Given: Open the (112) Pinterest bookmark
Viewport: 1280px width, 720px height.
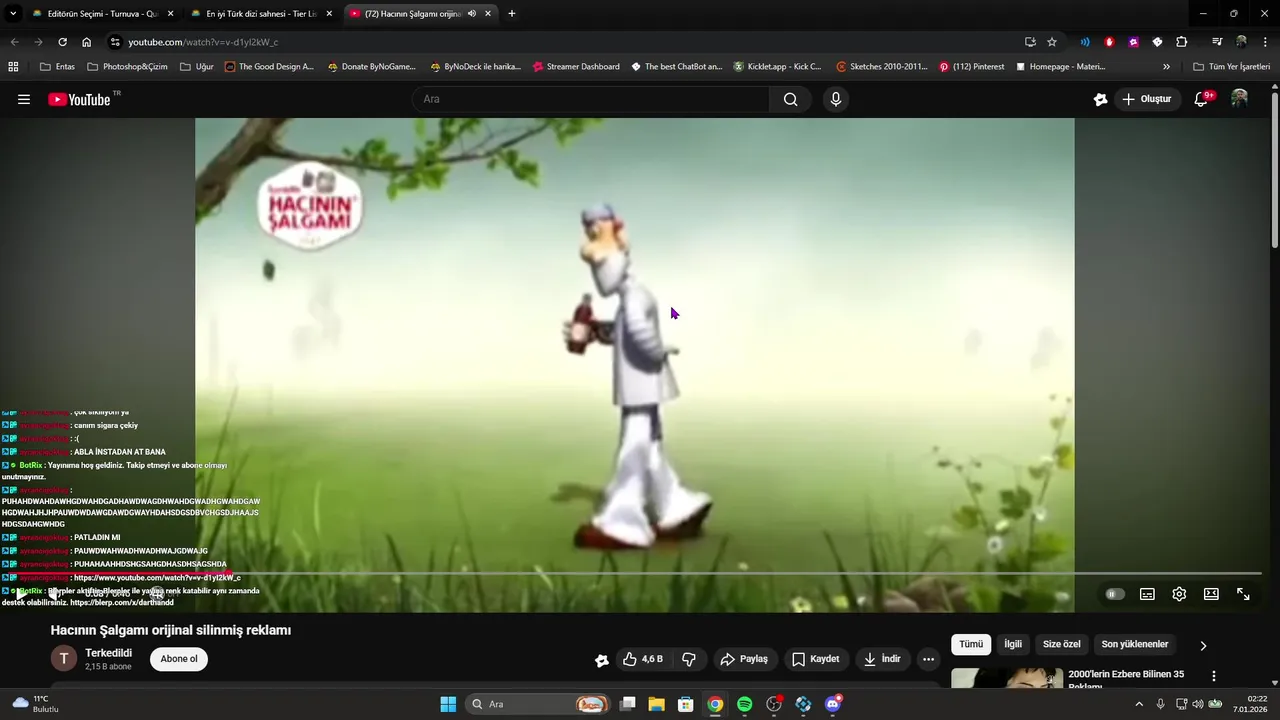Looking at the screenshot, I should tap(971, 67).
